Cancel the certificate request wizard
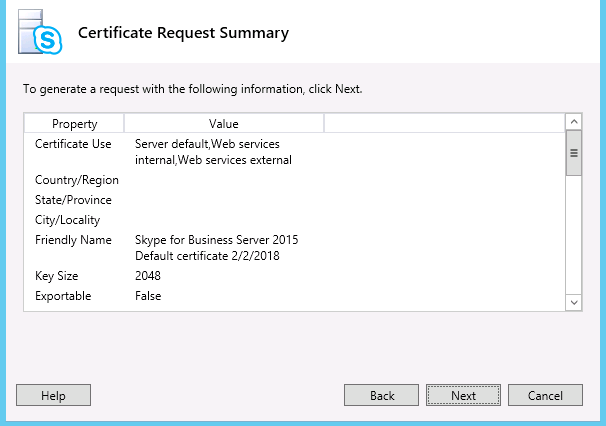Screen dimensions: 606x426 [x=545, y=395]
